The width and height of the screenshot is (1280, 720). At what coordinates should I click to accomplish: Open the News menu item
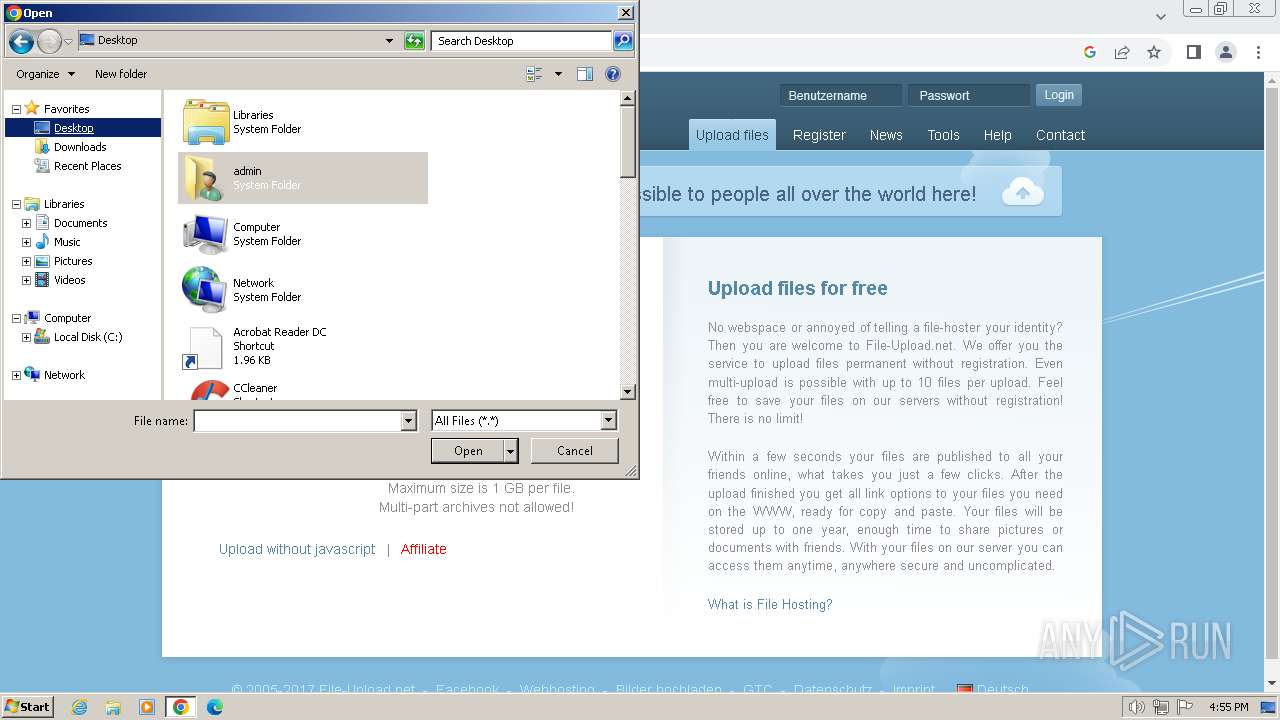886,135
